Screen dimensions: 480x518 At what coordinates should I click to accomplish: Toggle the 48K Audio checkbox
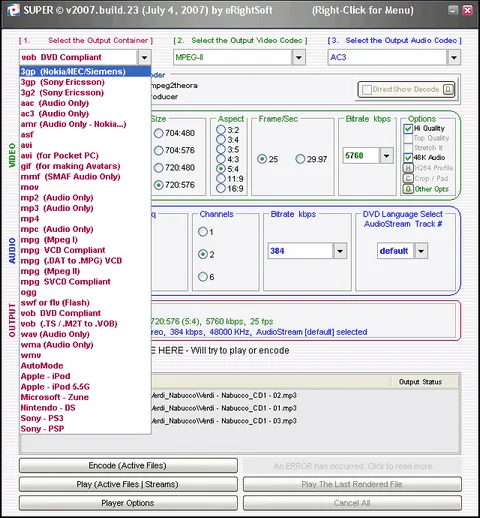[x=408, y=157]
